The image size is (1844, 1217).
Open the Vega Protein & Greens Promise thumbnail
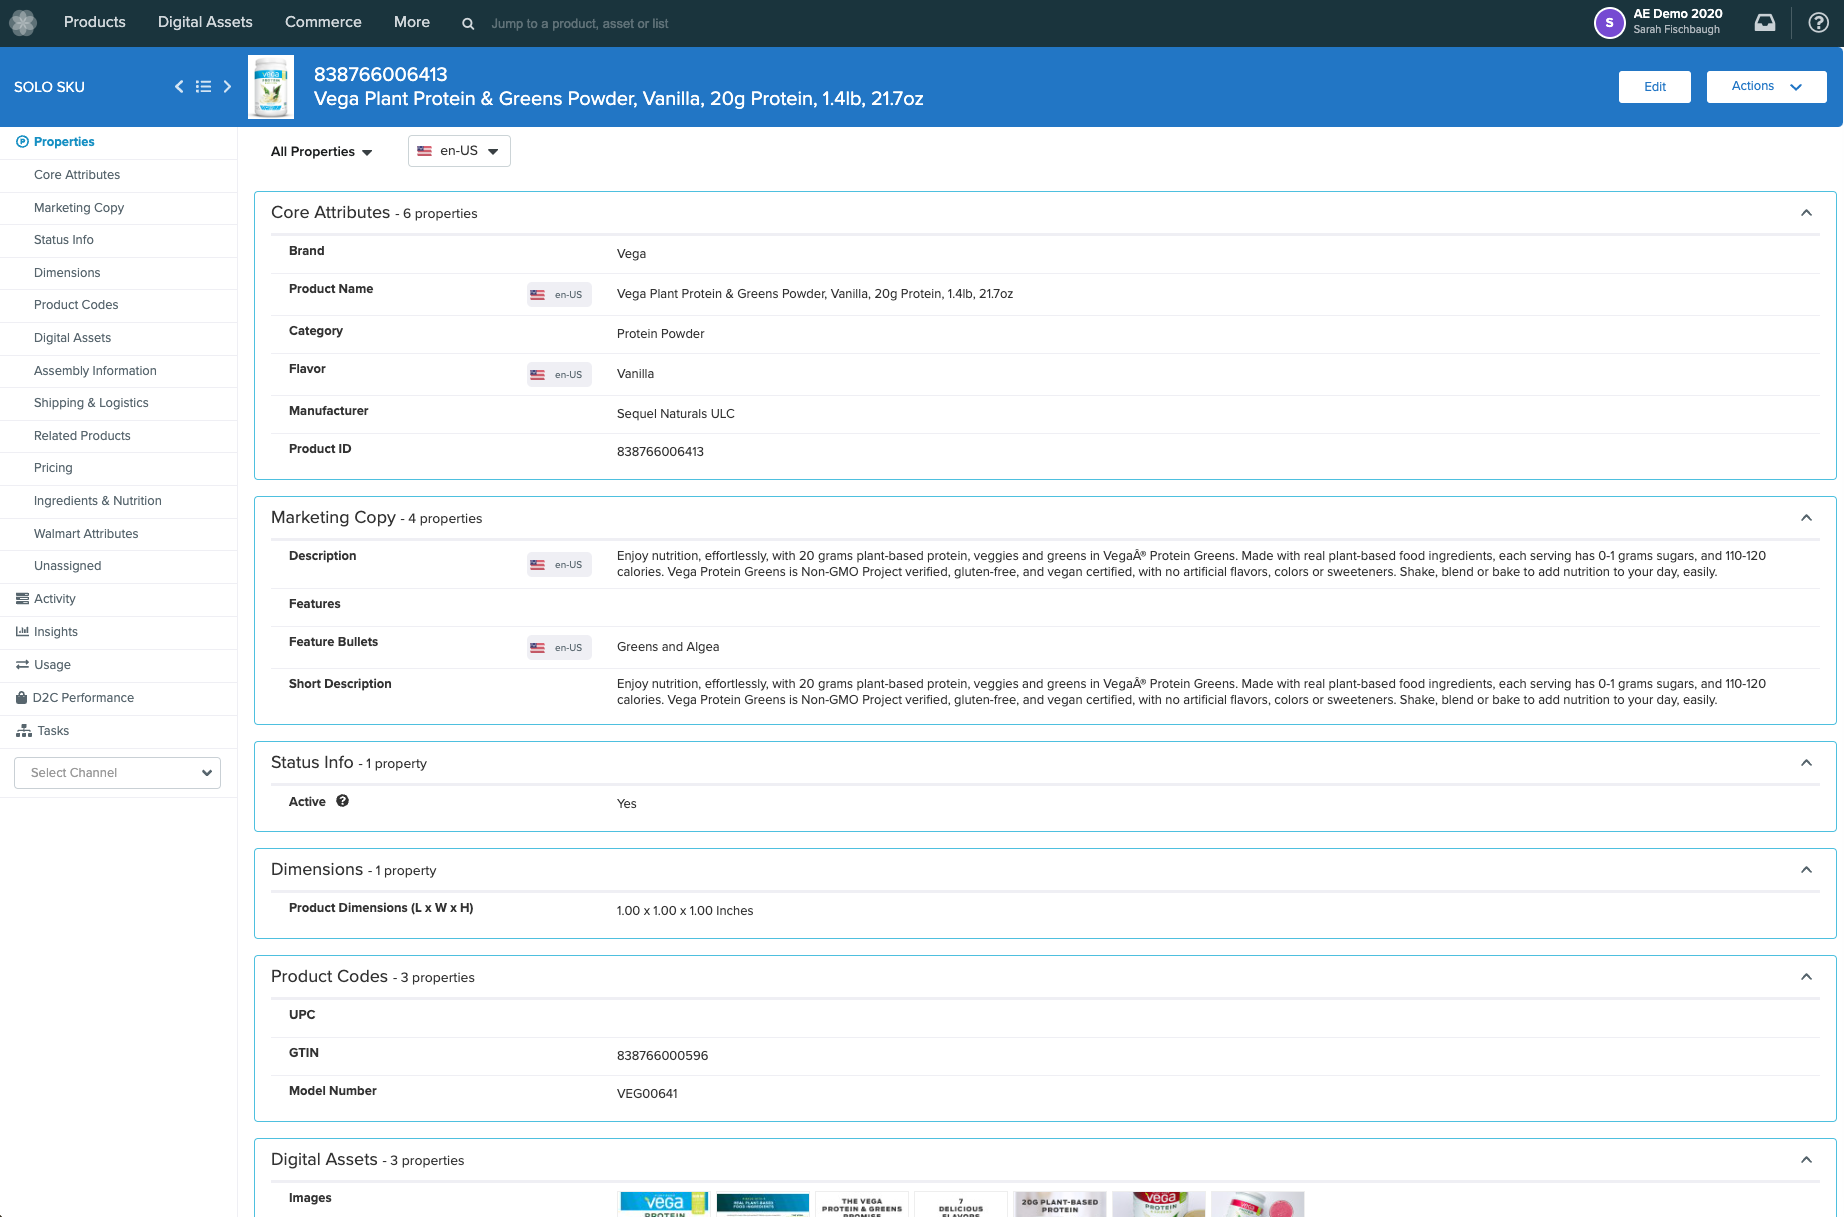point(862,1204)
